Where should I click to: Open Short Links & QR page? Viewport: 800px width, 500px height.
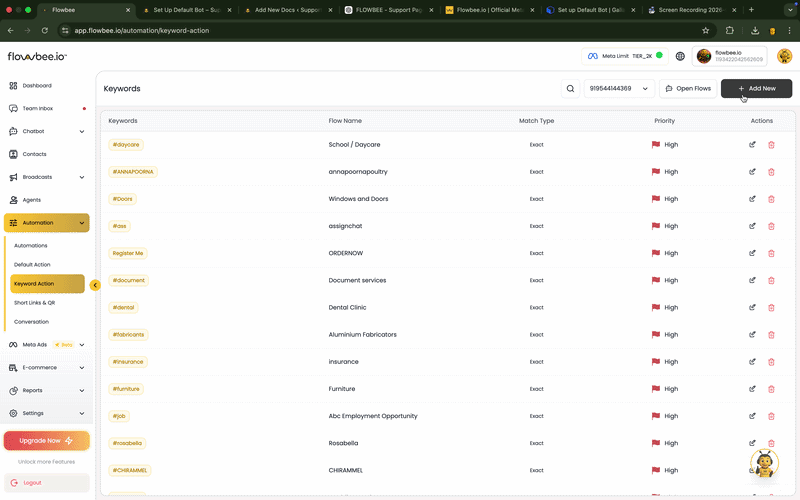click(35, 302)
